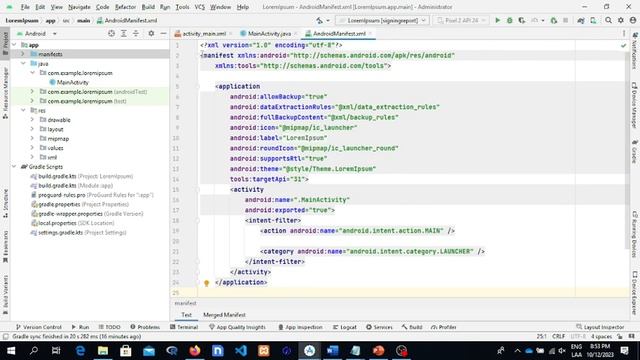Open File Explorer from the taskbar

click(x=103, y=351)
